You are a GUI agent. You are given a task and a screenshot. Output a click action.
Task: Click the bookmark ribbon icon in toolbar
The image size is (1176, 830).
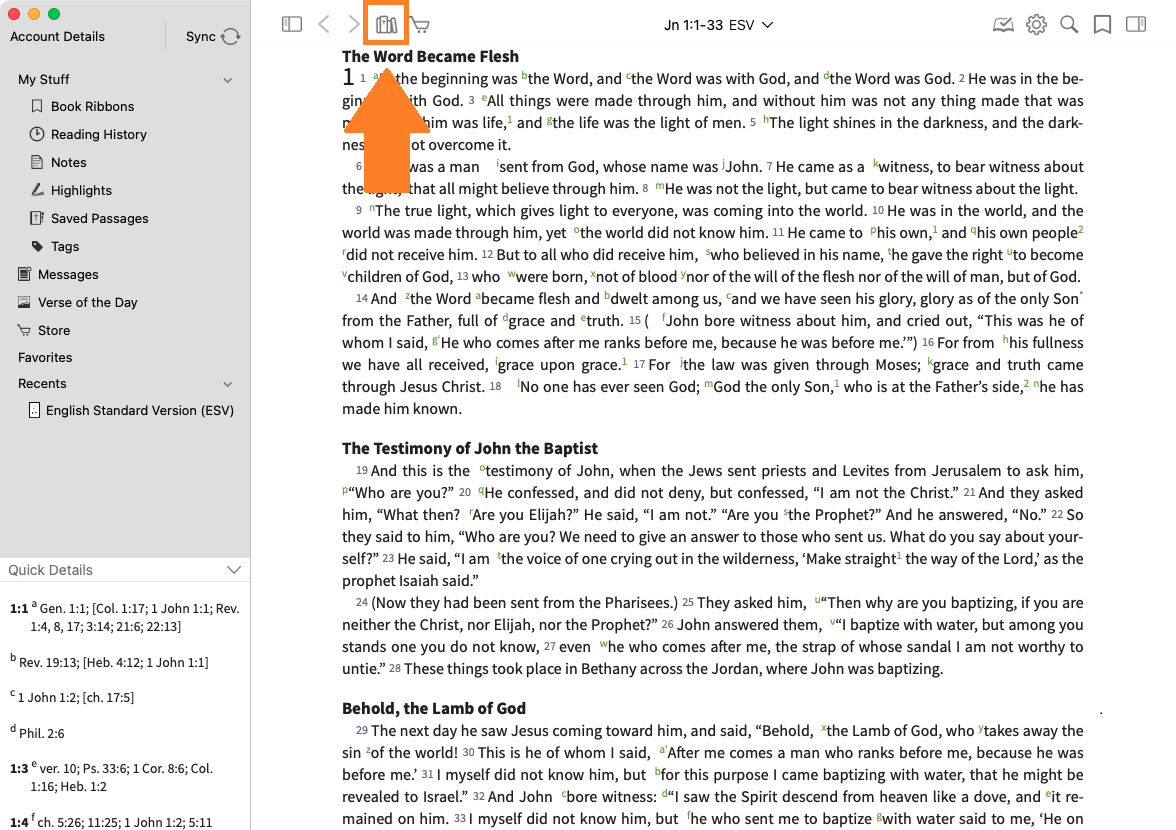(x=1102, y=25)
